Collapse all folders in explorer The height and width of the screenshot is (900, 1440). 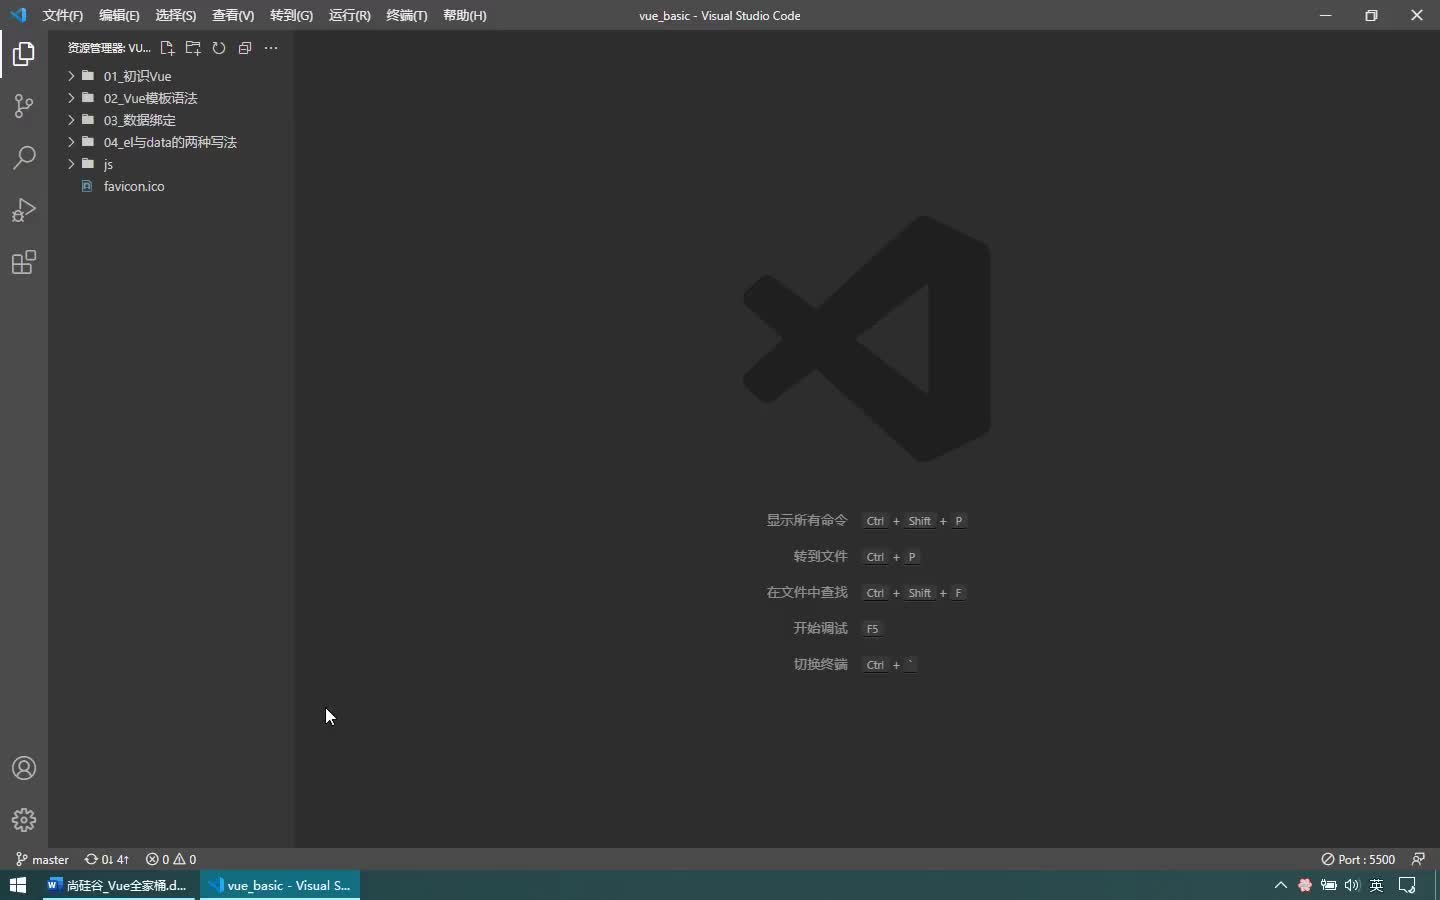pyautogui.click(x=245, y=48)
